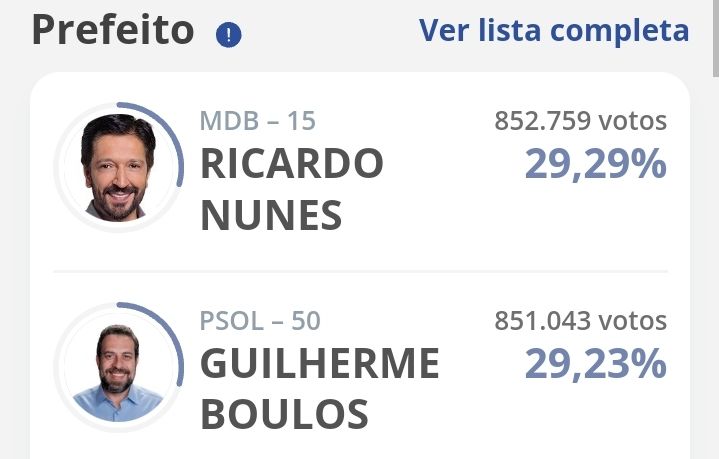
Task: Click the info icon beside Prefeito
Action: pos(229,36)
